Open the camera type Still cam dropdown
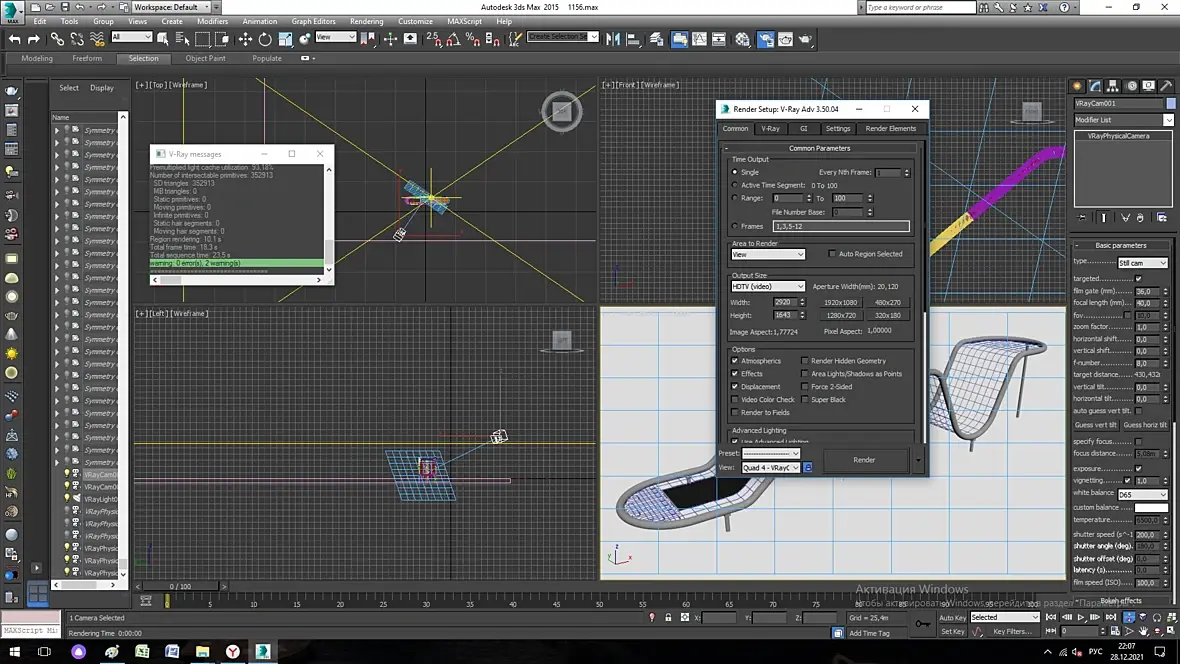1180x664 pixels. pyautogui.click(x=1142, y=263)
